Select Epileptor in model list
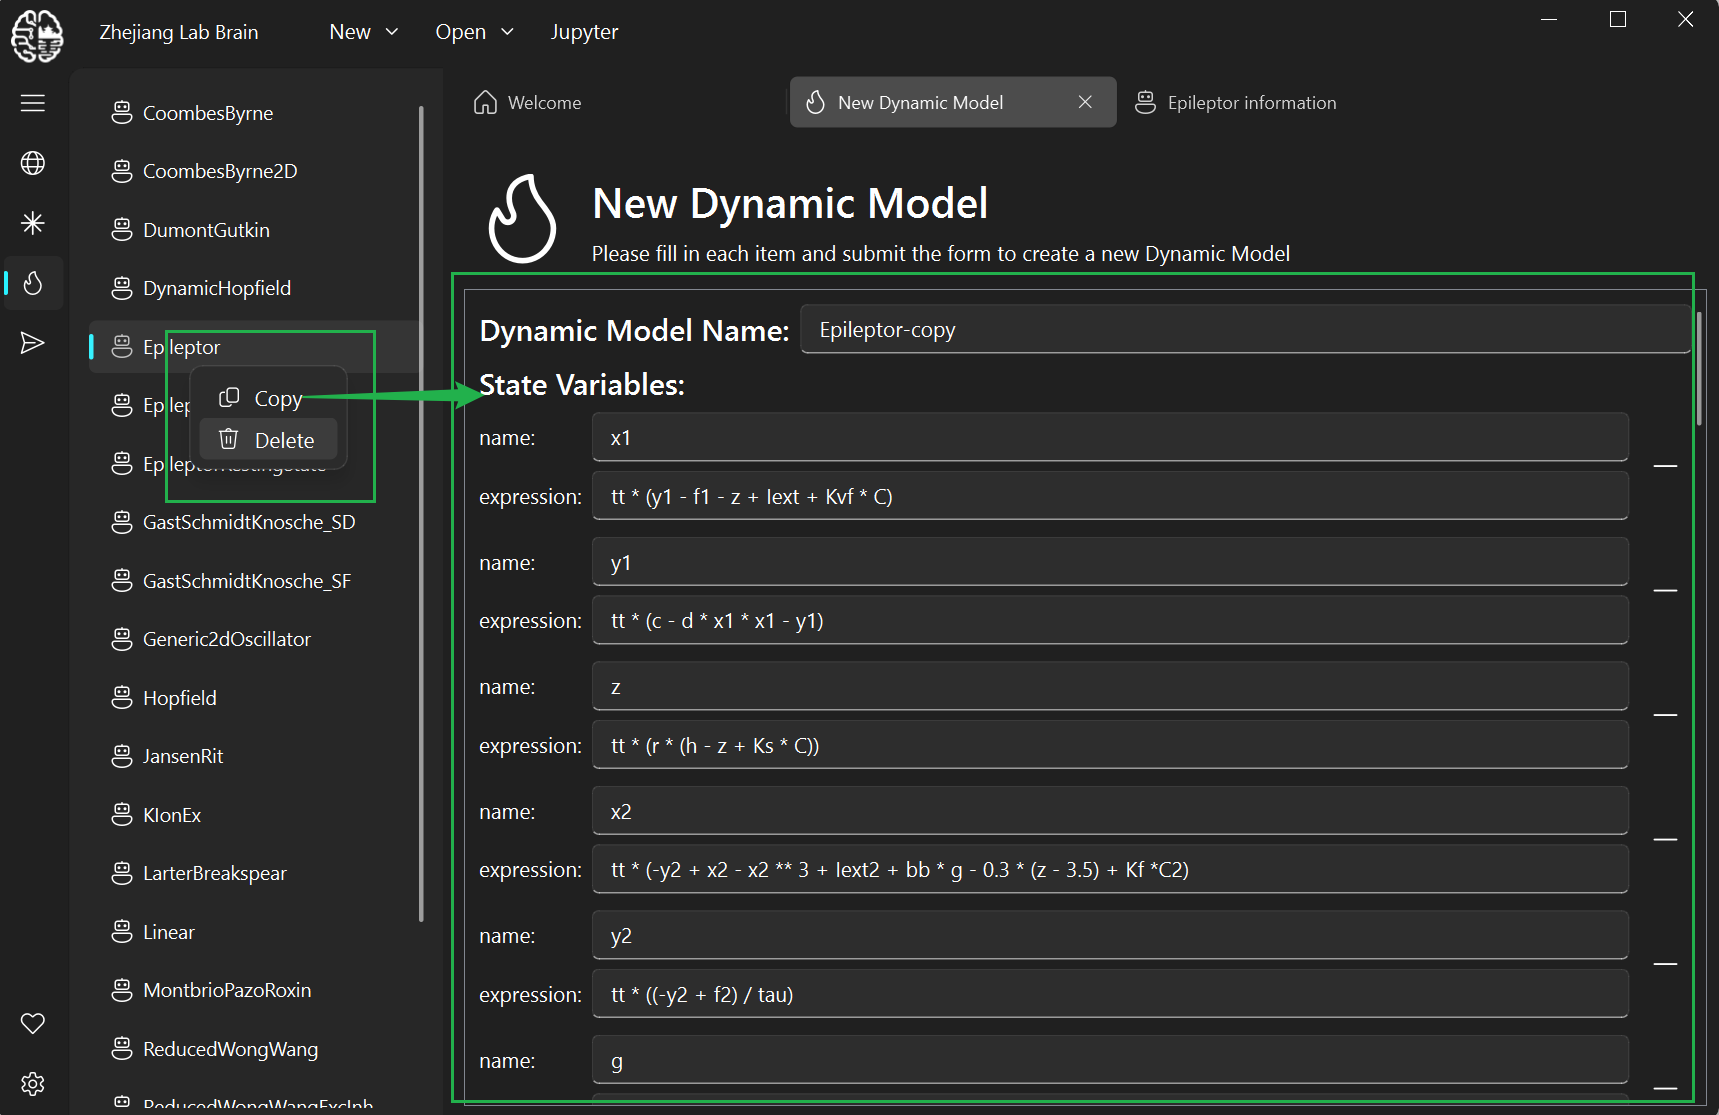 (254, 347)
